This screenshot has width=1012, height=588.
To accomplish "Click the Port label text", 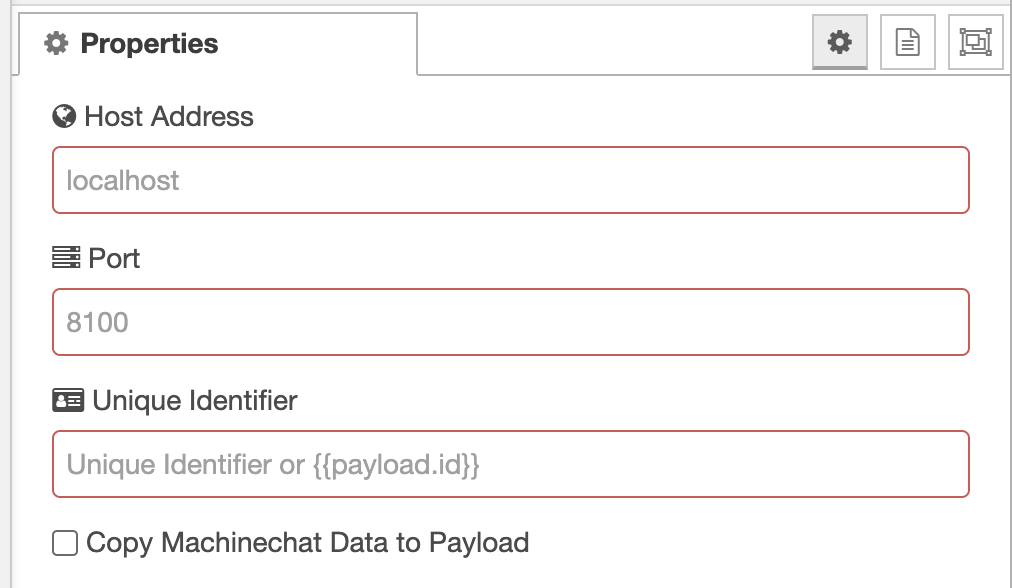I will [114, 259].
